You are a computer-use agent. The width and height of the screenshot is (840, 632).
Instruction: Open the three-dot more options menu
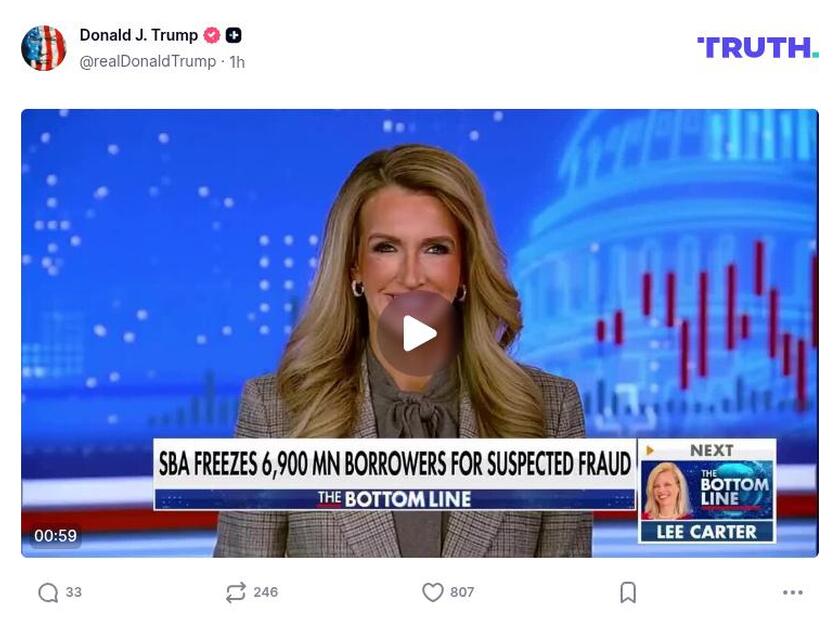[x=792, y=592]
